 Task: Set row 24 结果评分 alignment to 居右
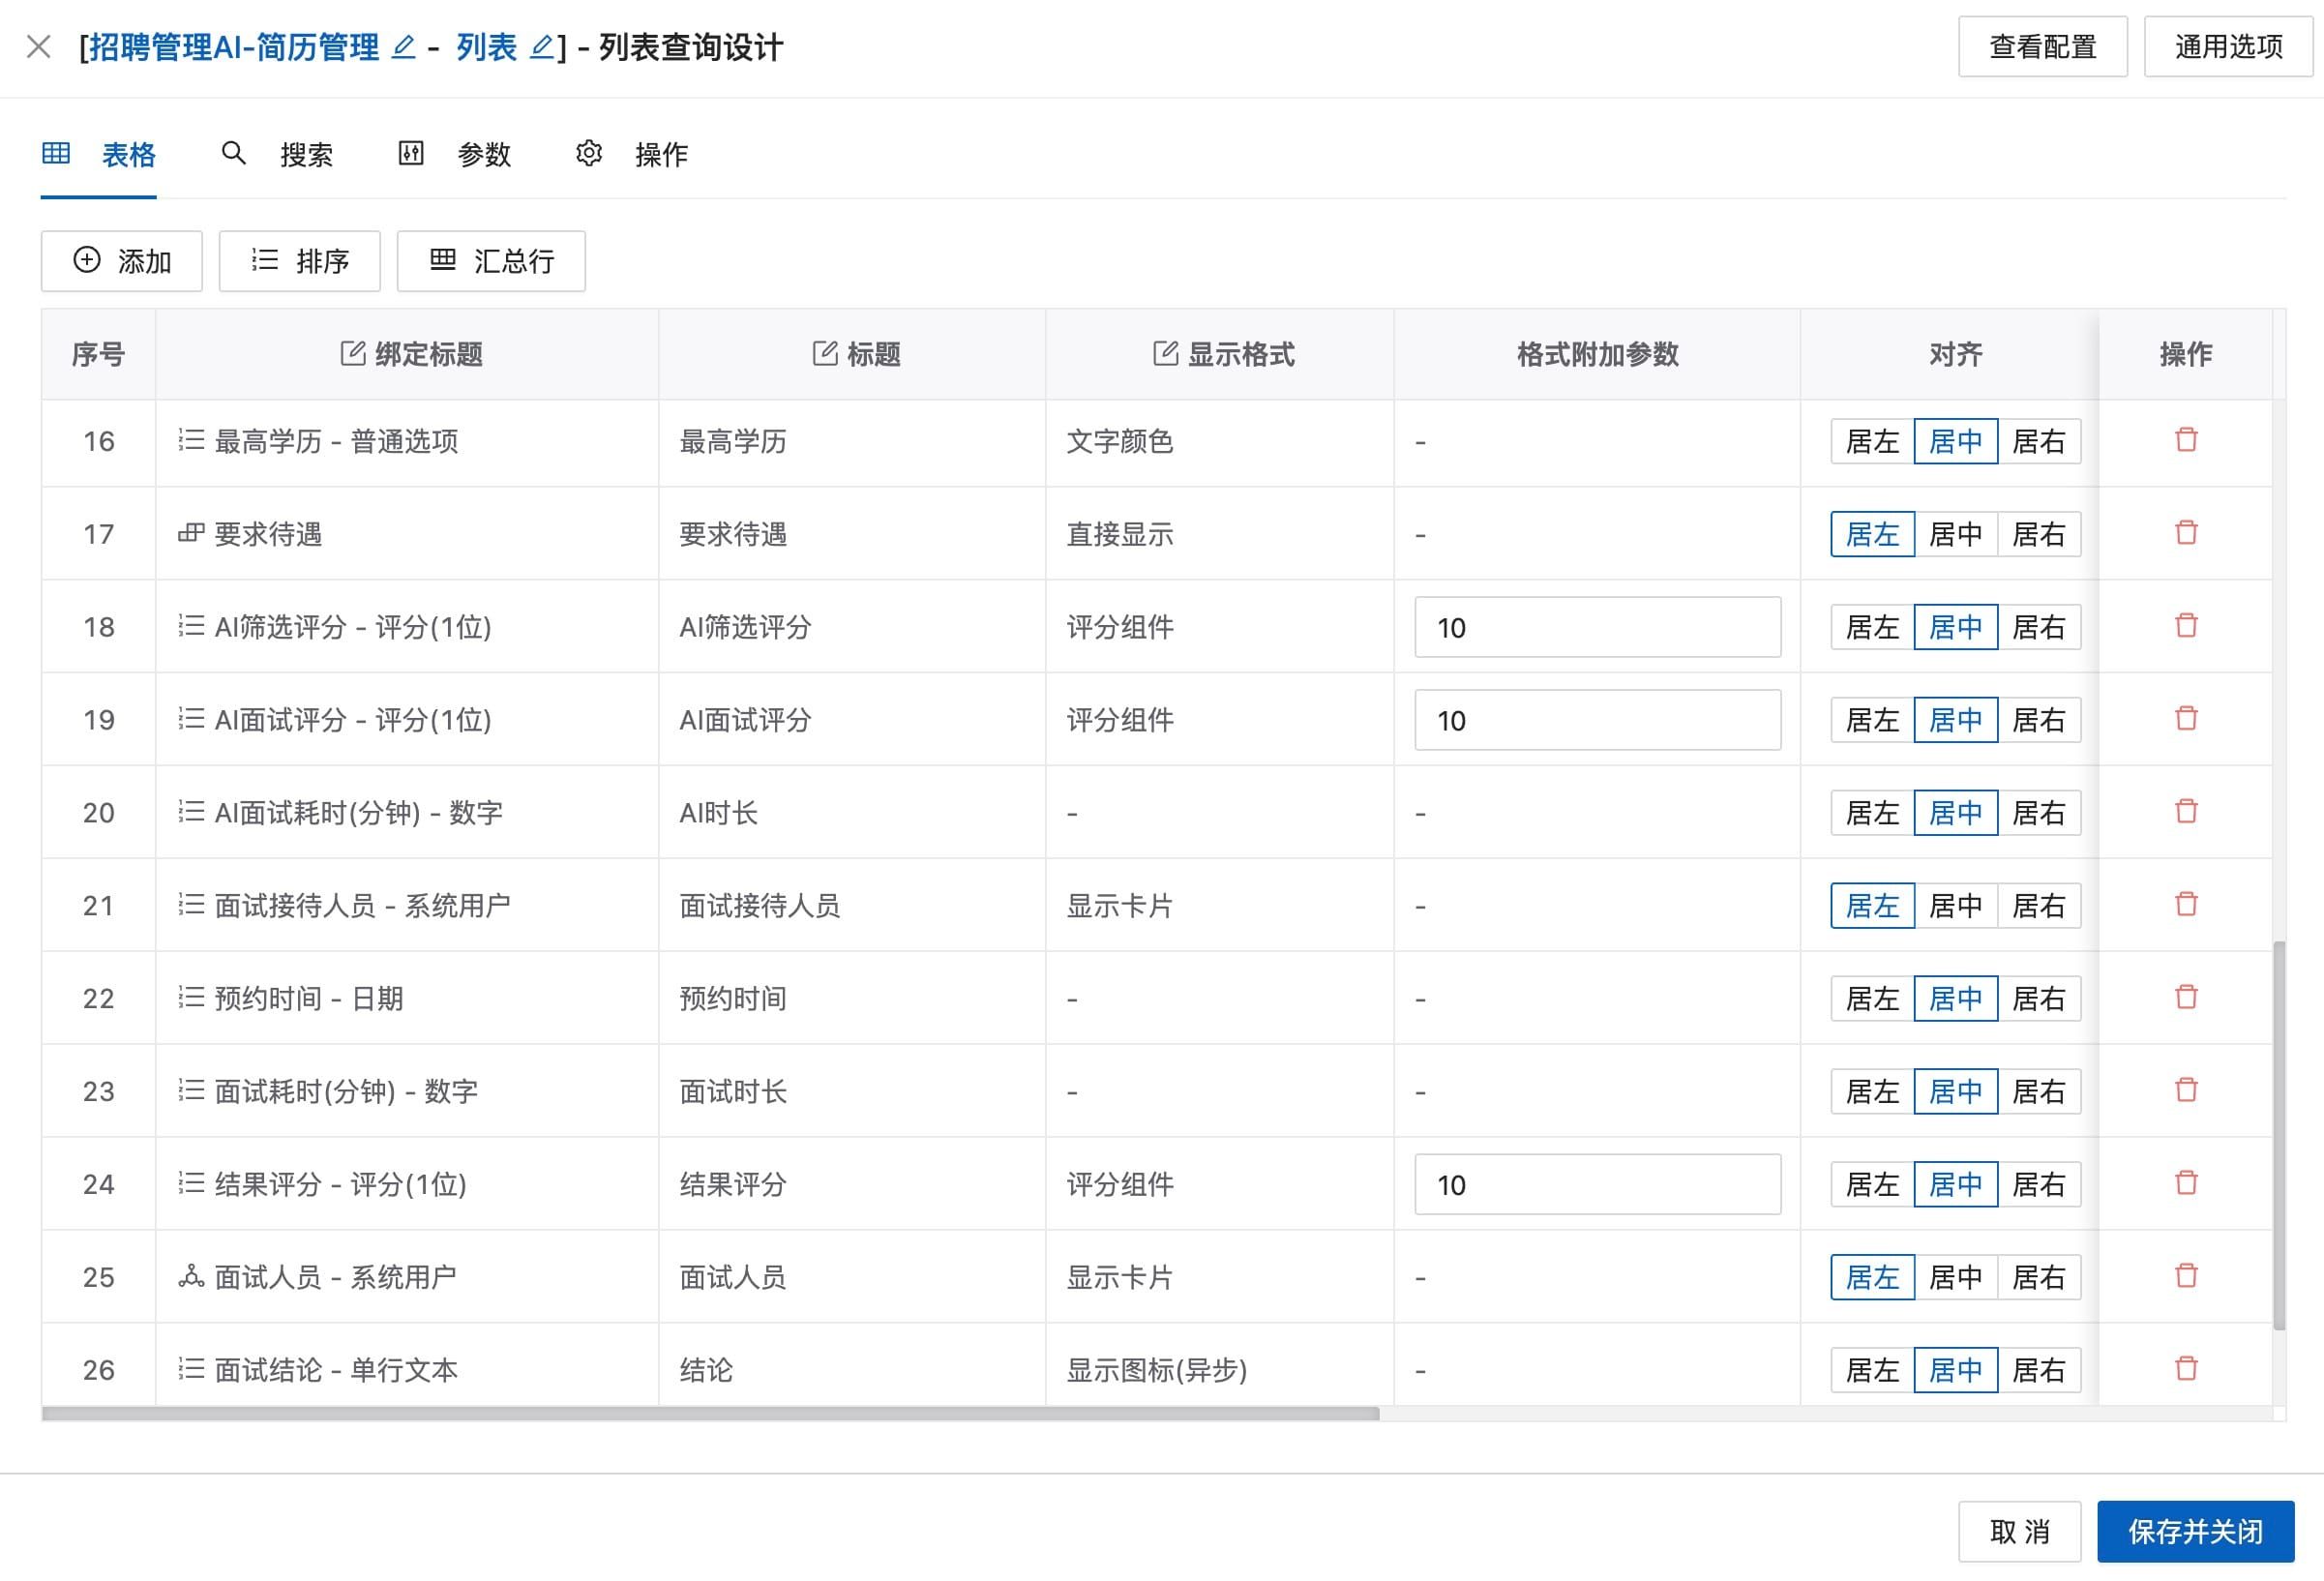[x=2039, y=1184]
